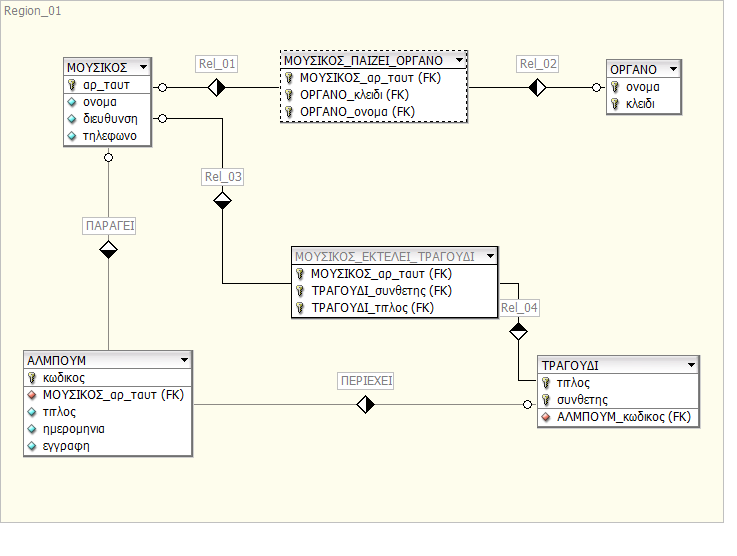Select the κλειδι column in ΟΡΓΑΝΟ

640,104
